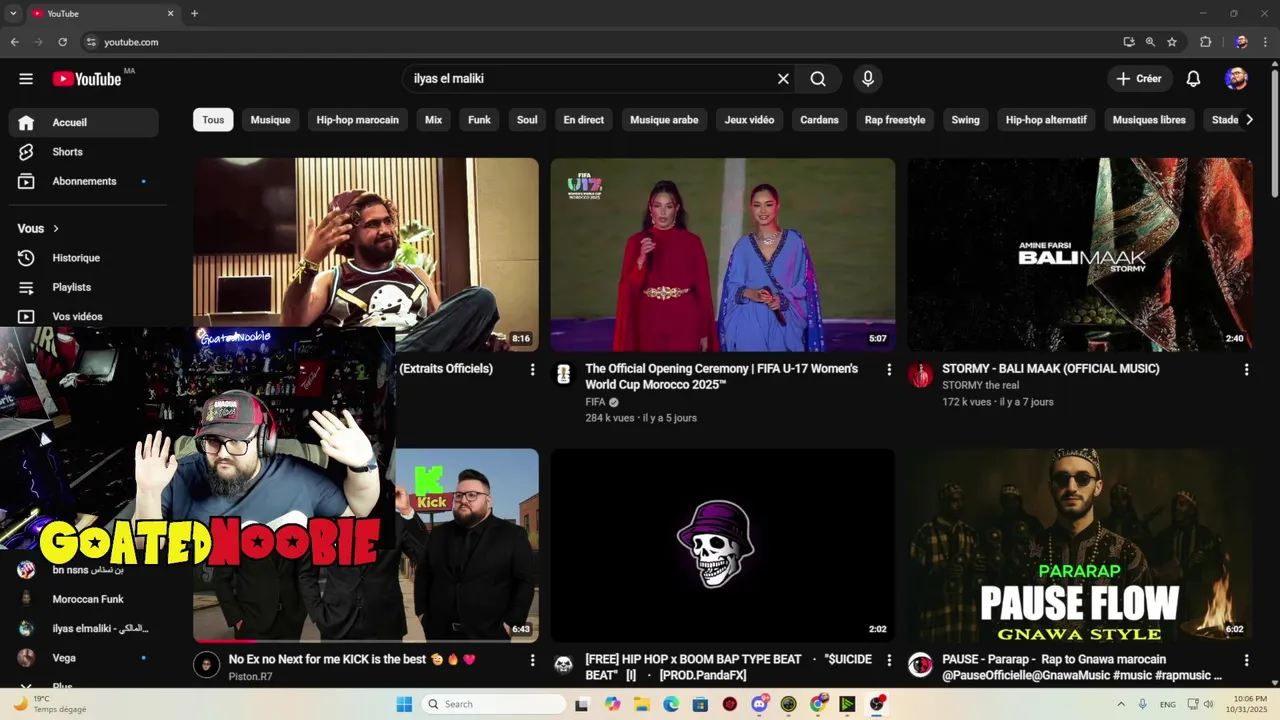Image resolution: width=1280 pixels, height=720 pixels.
Task: Go back with the browser back arrow
Action: (x=14, y=42)
